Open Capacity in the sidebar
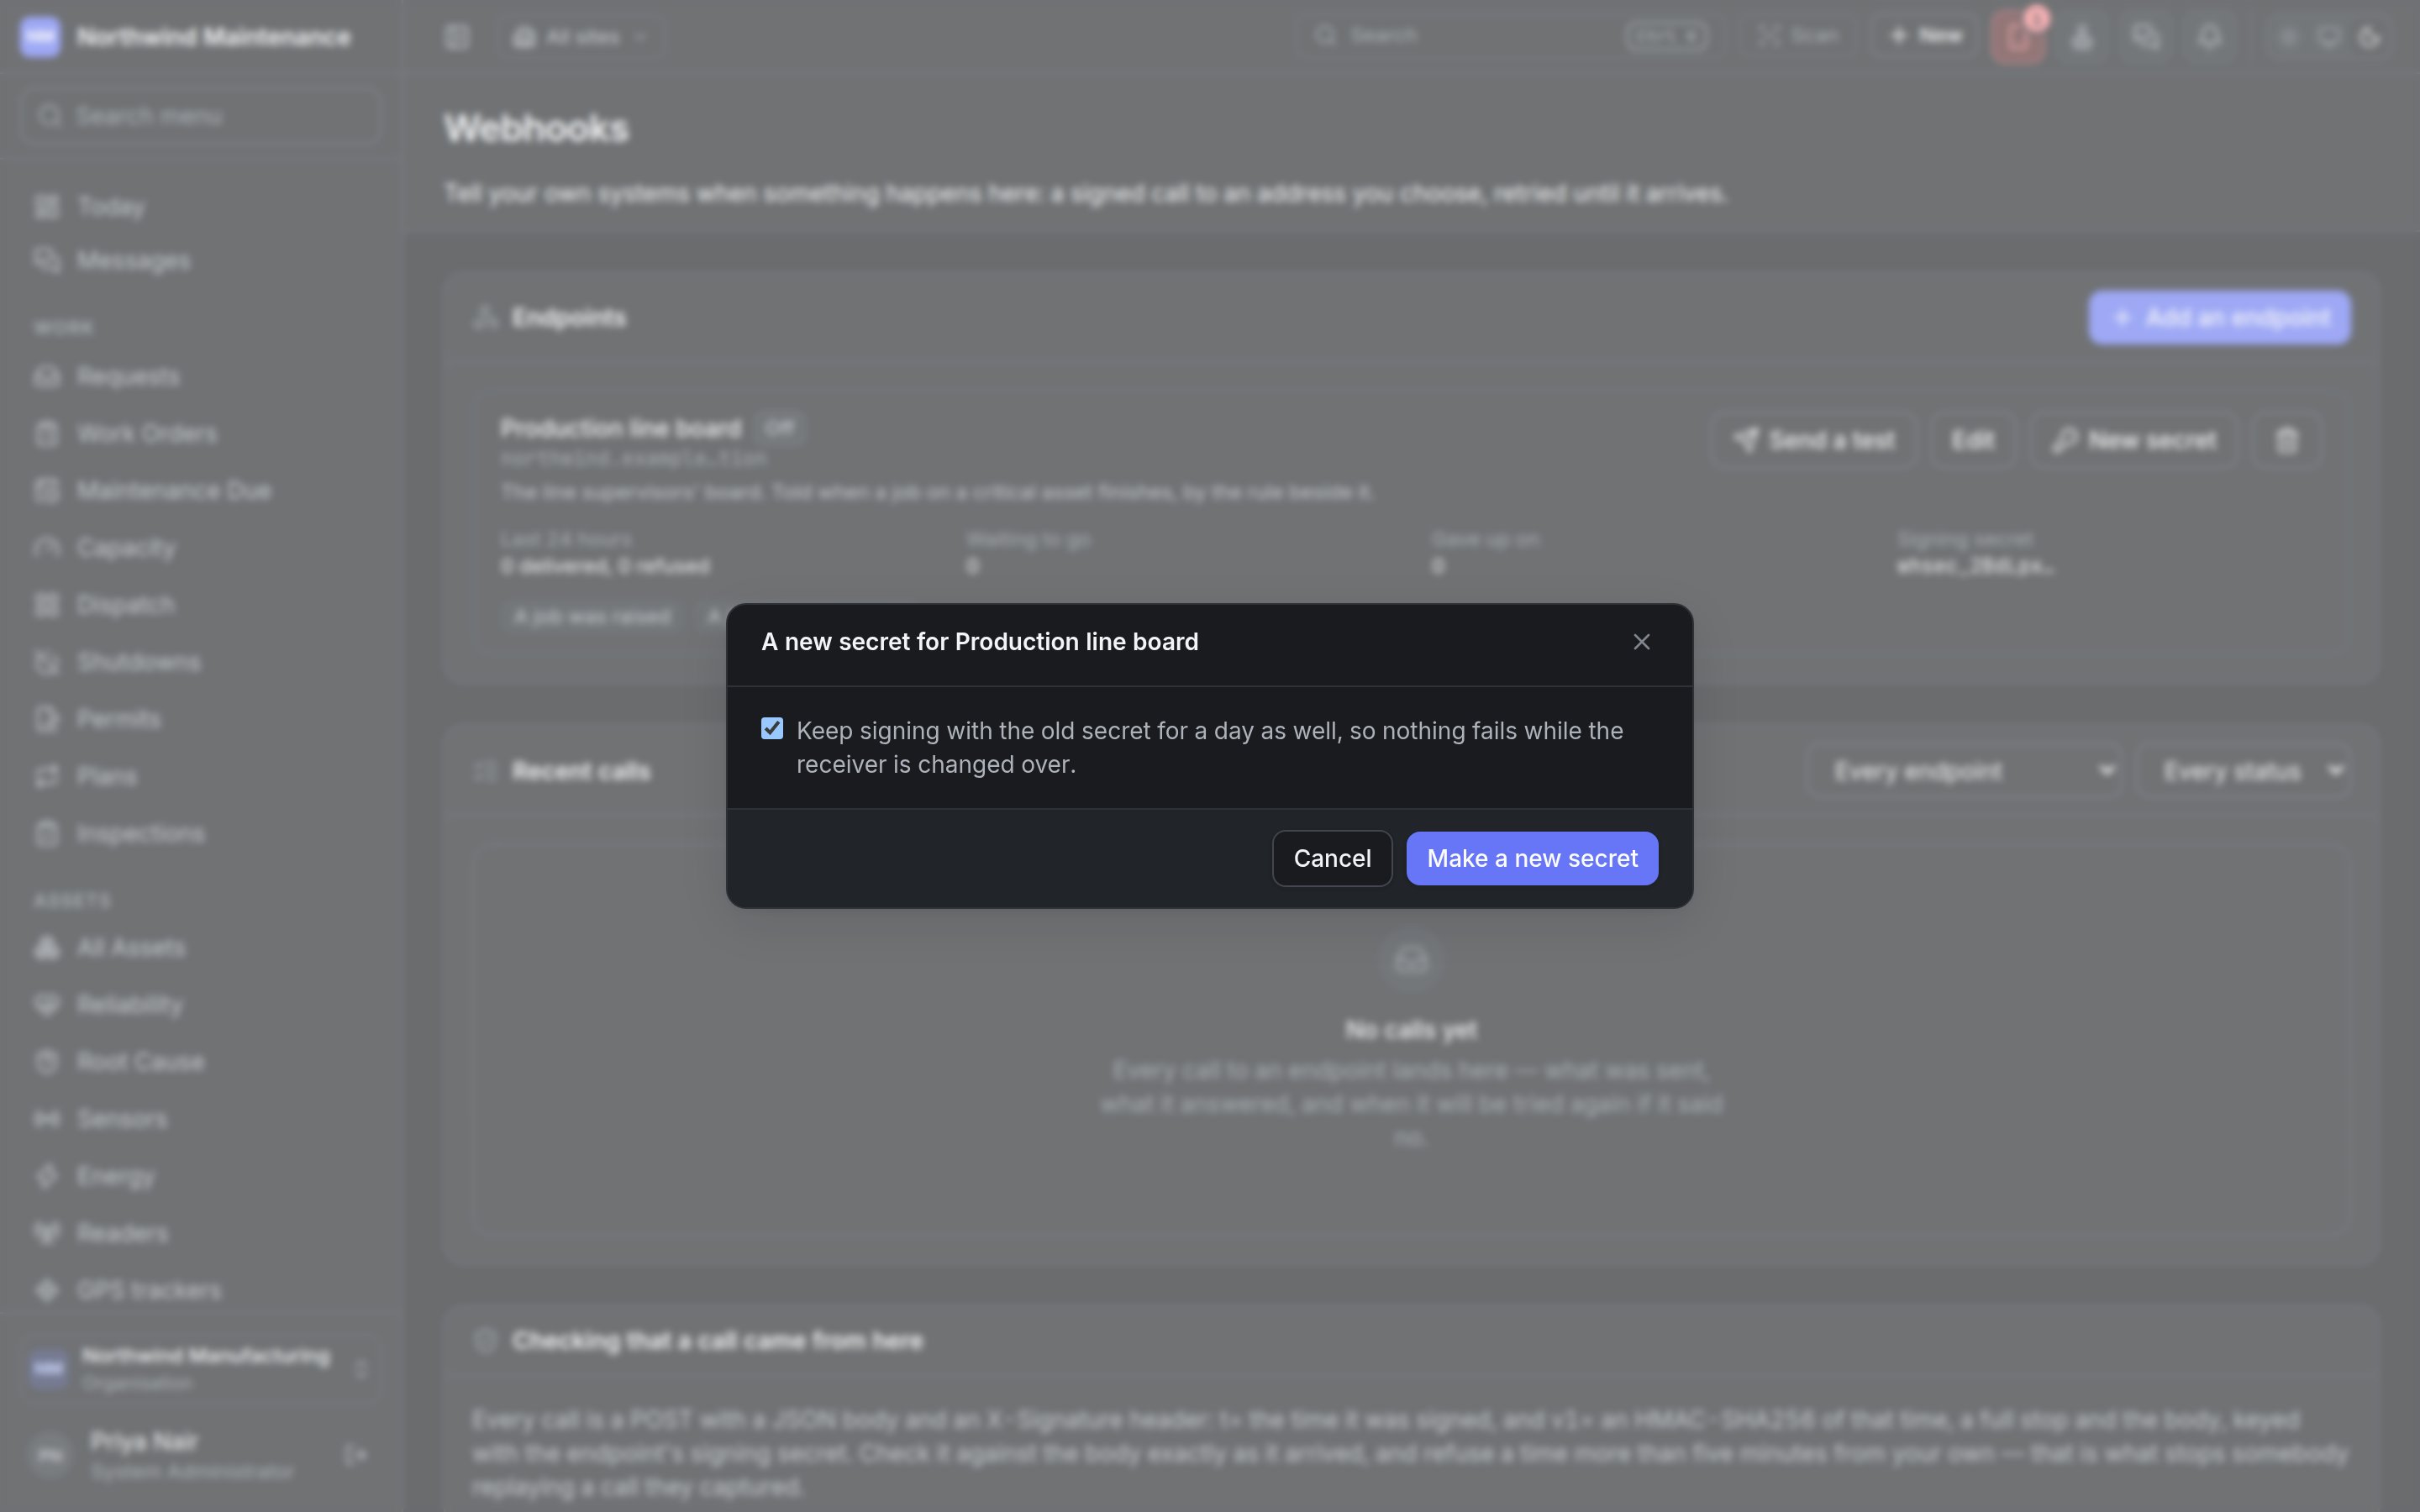 200,548
